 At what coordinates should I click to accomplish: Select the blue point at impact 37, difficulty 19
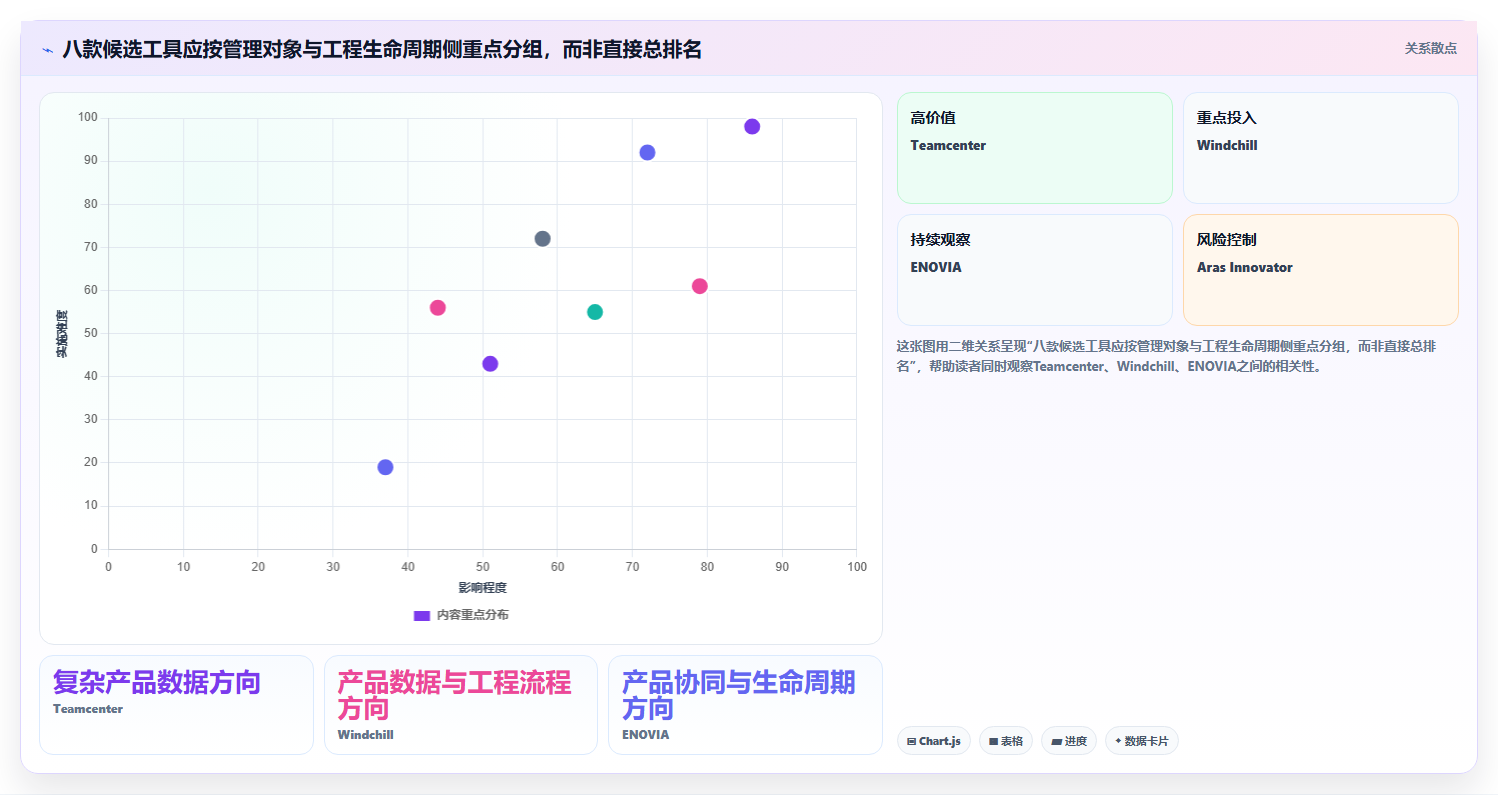pyautogui.click(x=385, y=467)
